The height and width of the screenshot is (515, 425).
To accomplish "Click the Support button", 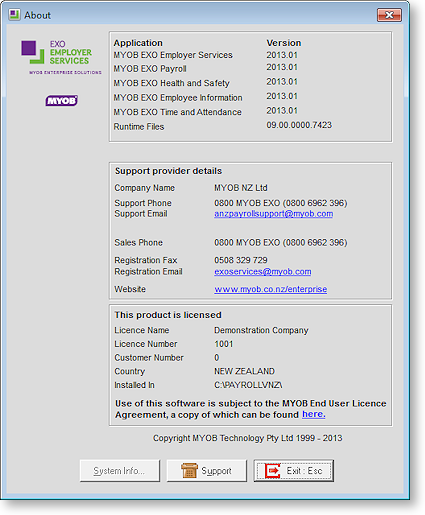I will point(207,470).
